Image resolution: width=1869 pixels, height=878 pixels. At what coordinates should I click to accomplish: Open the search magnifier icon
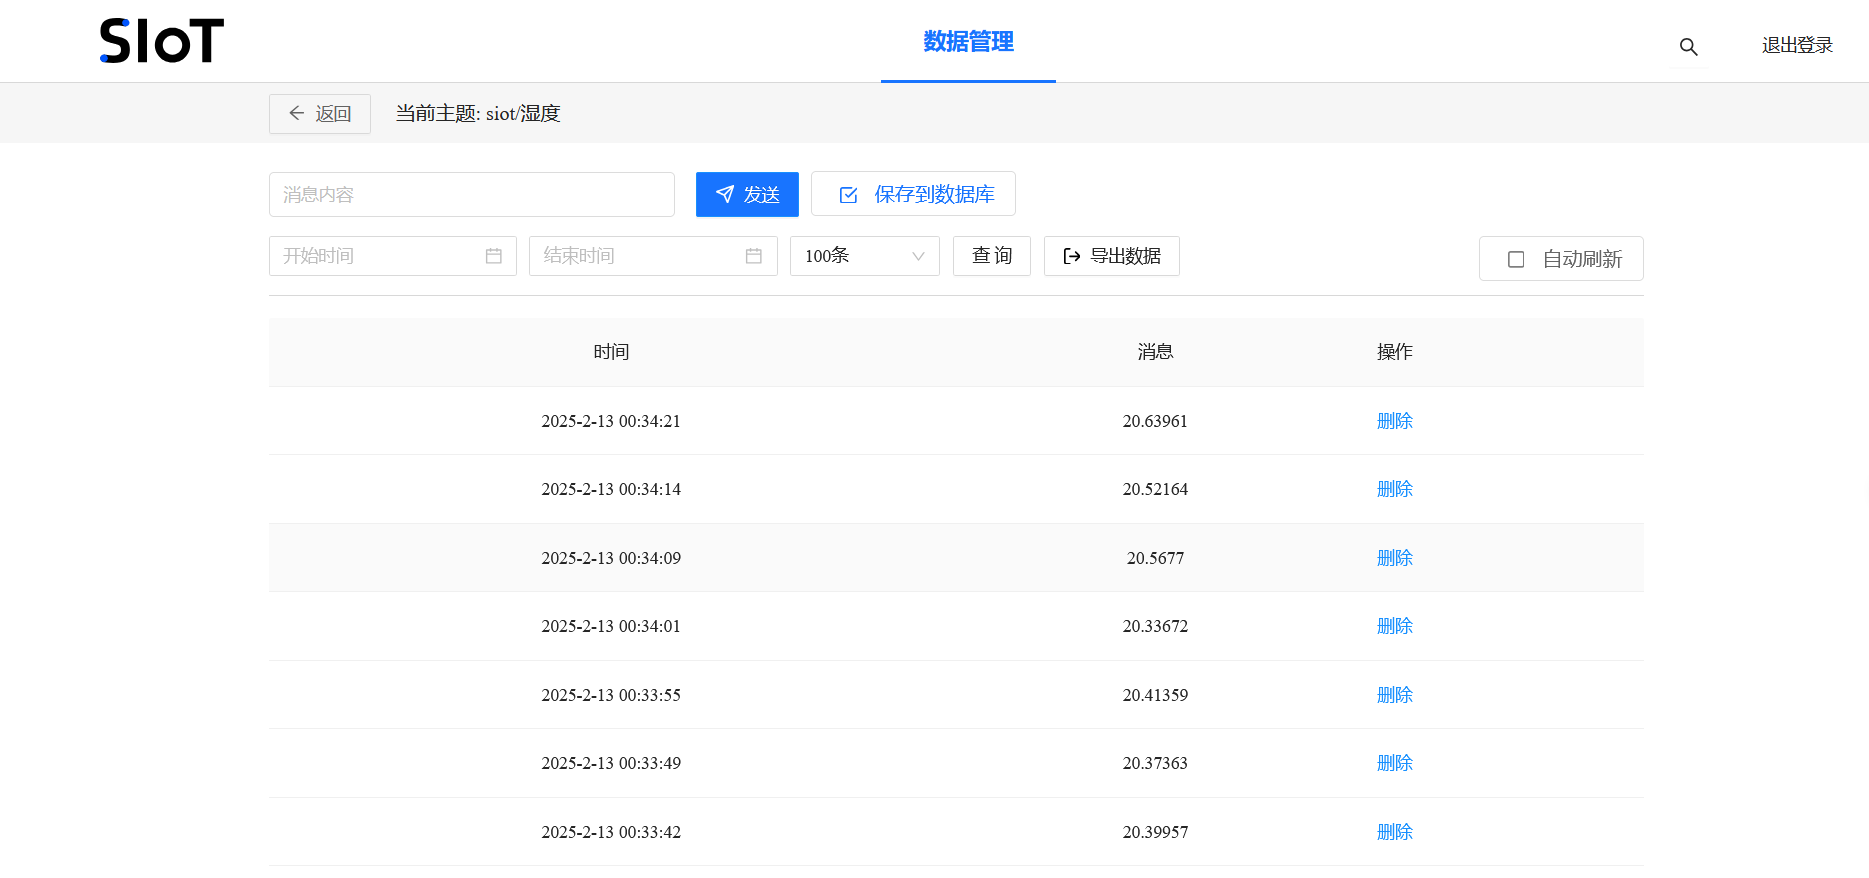(x=1688, y=46)
